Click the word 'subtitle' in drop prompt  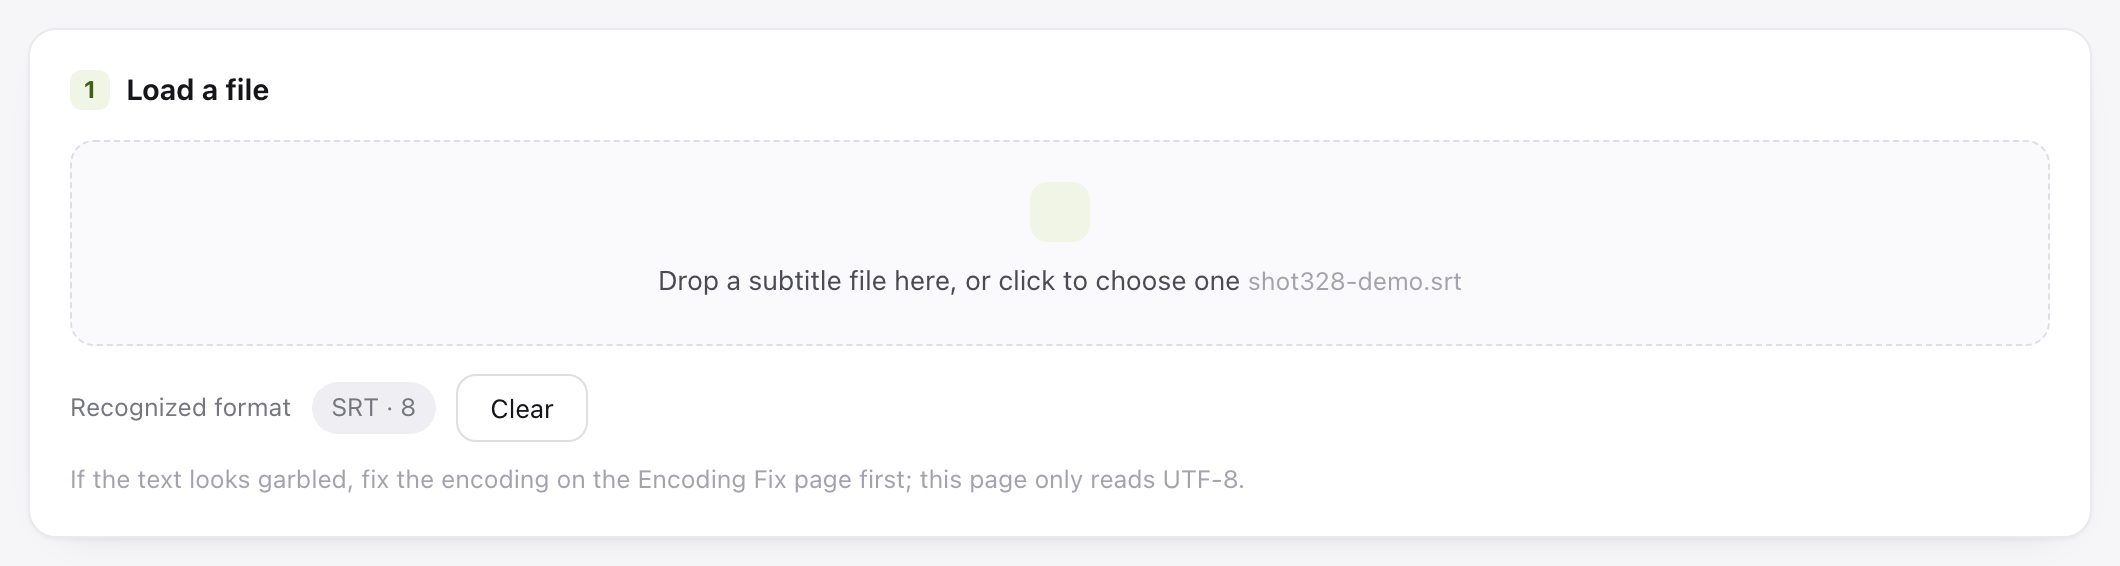tap(795, 281)
